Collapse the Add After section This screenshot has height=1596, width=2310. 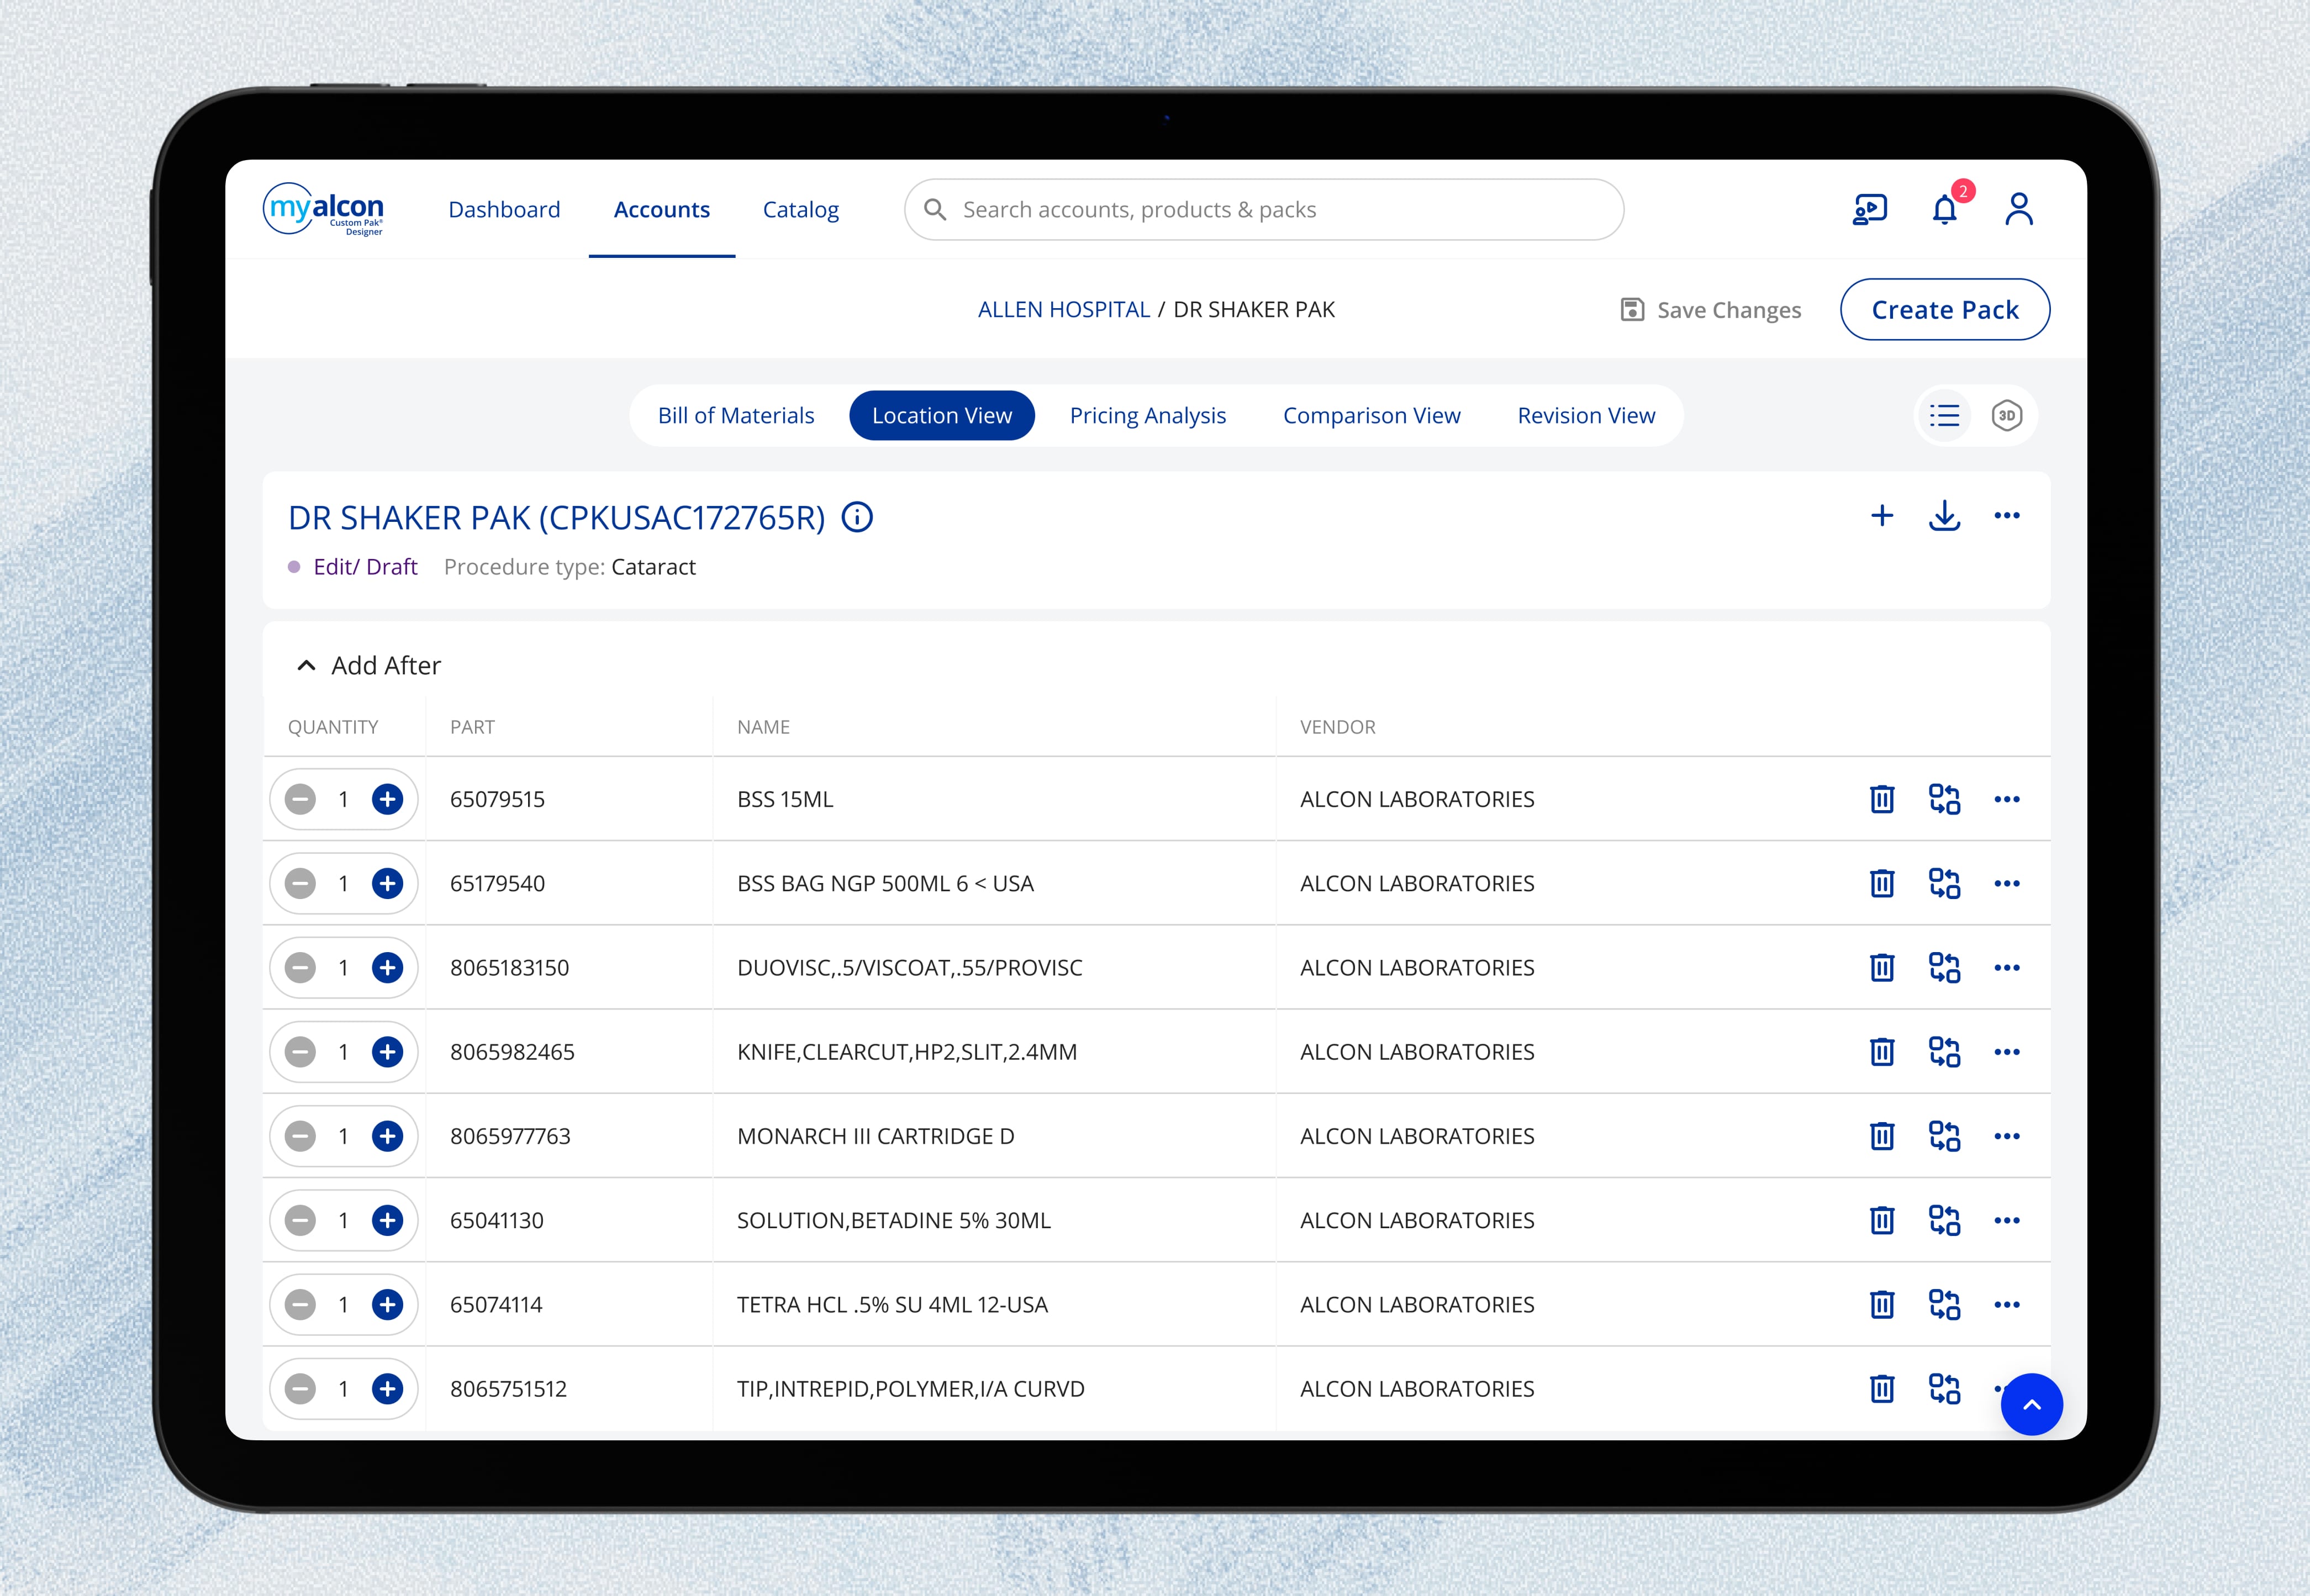306,665
